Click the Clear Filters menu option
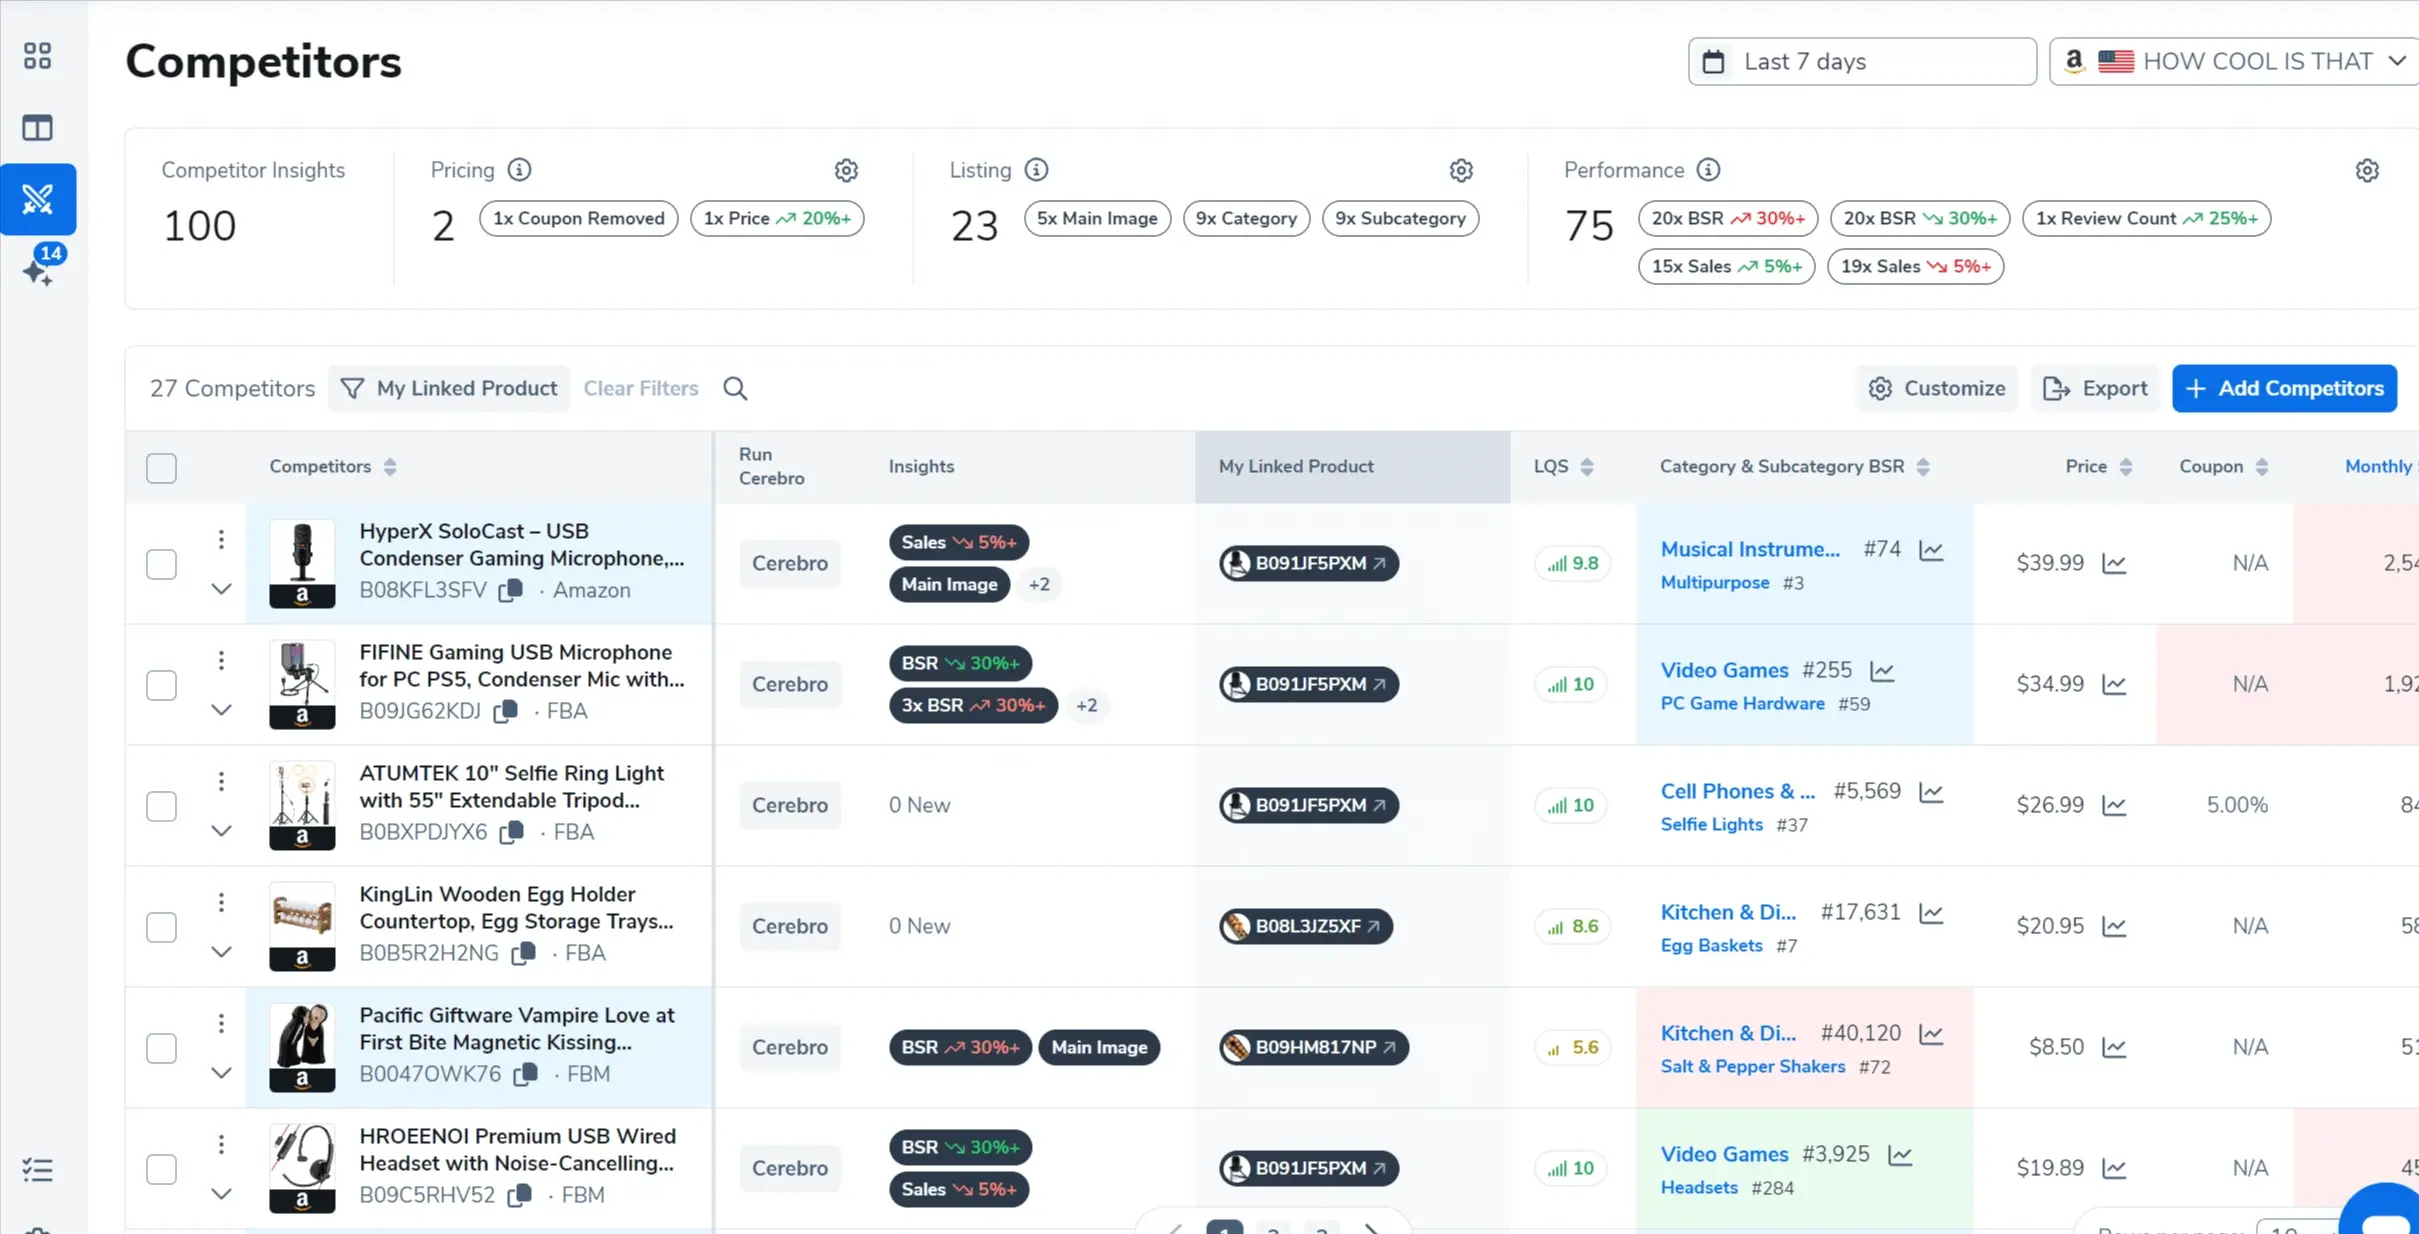This screenshot has width=2419, height=1234. [x=641, y=388]
